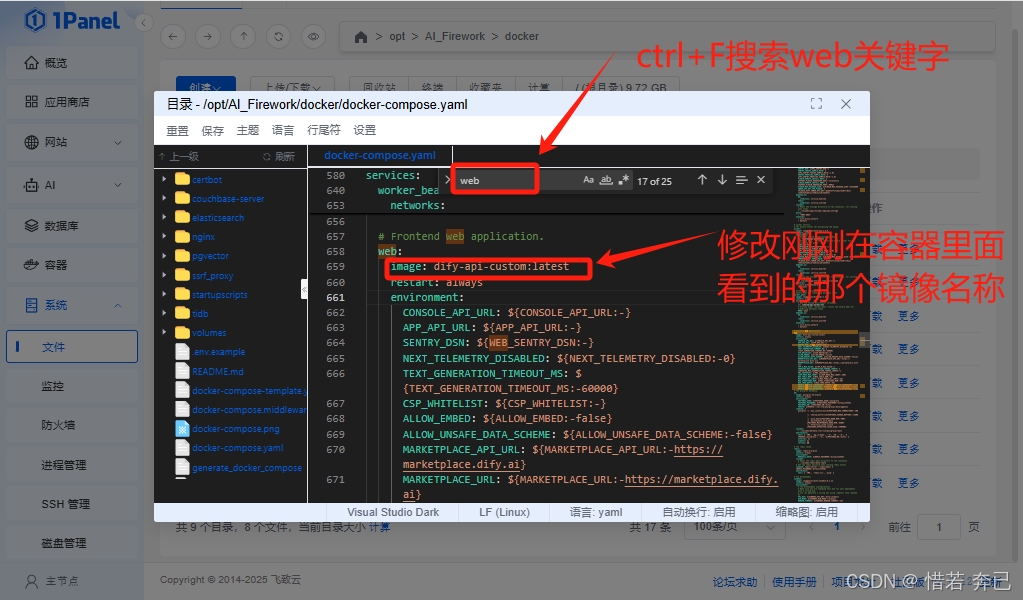Click the tidb folder icon

(x=183, y=313)
